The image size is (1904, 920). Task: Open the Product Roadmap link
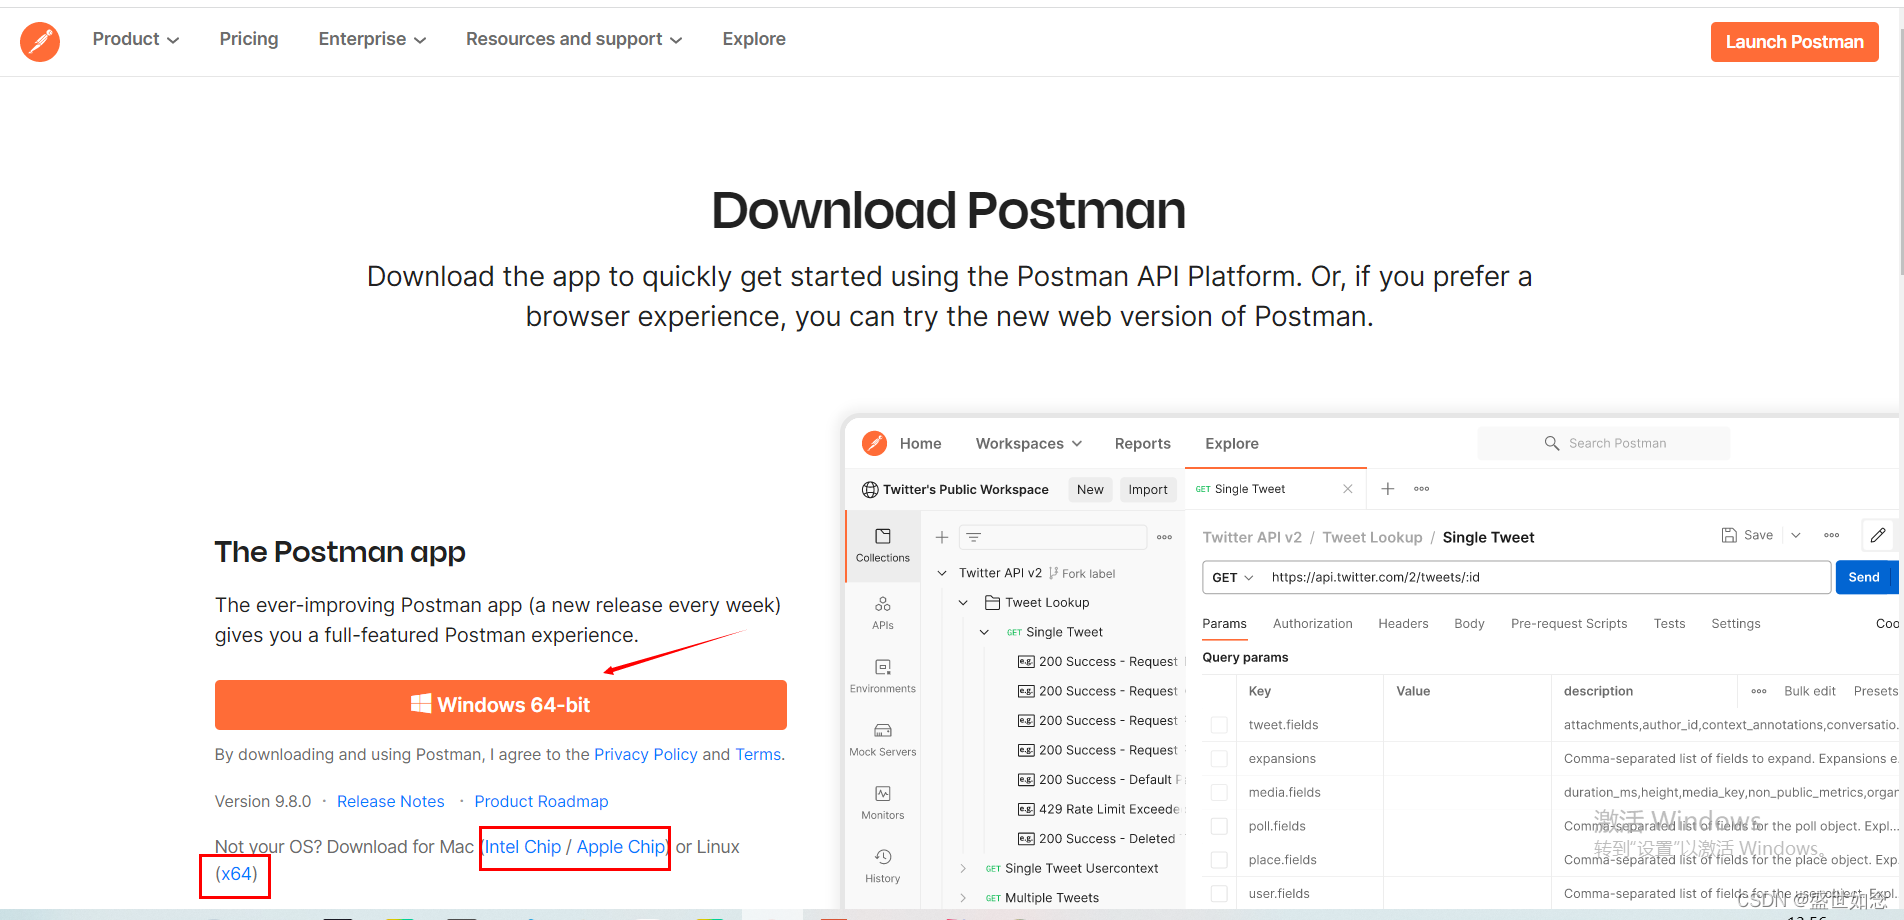pyautogui.click(x=541, y=801)
